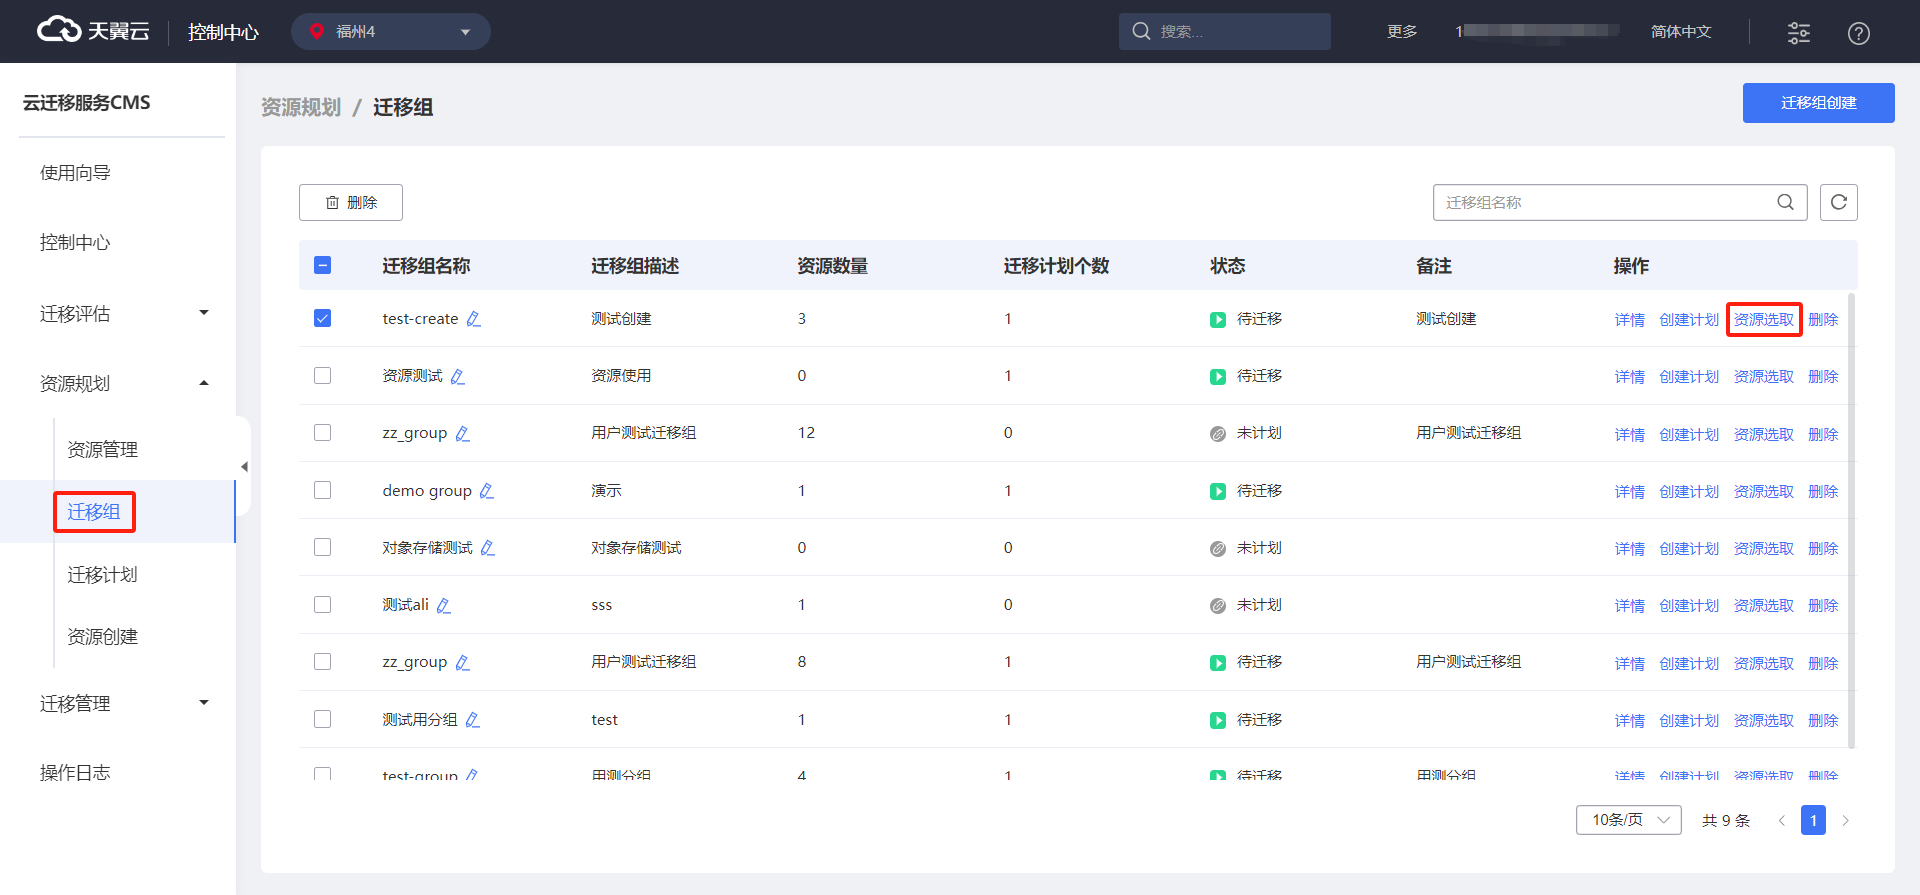Select the 测试用分组 row checkbox
This screenshot has width=1920, height=895.
pyautogui.click(x=322, y=719)
